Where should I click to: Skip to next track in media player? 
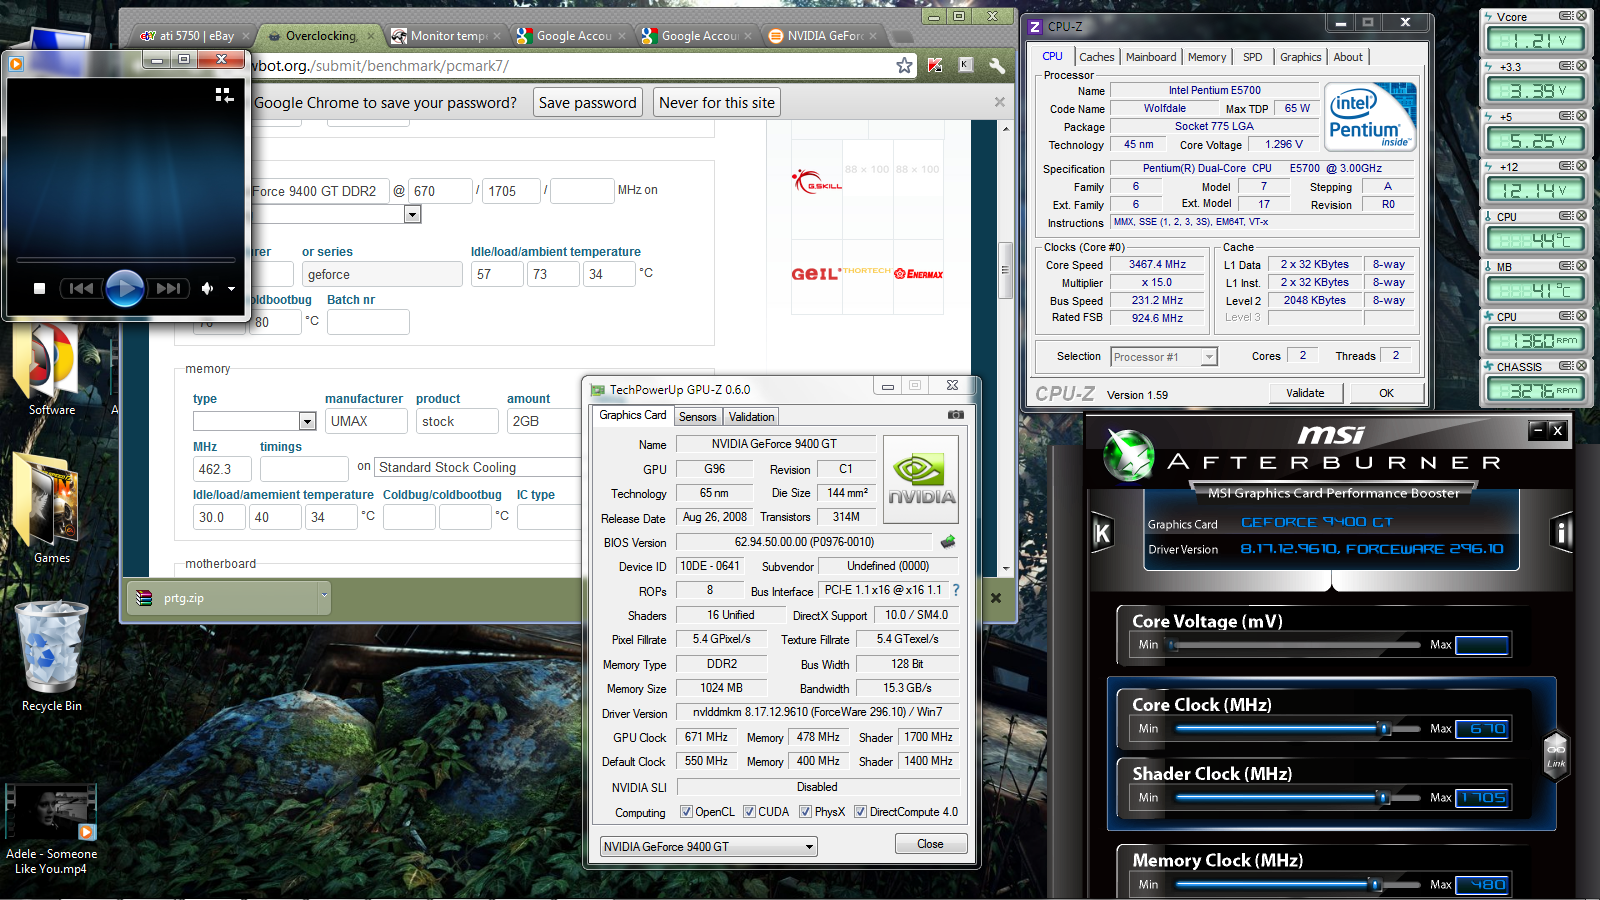click(168, 288)
